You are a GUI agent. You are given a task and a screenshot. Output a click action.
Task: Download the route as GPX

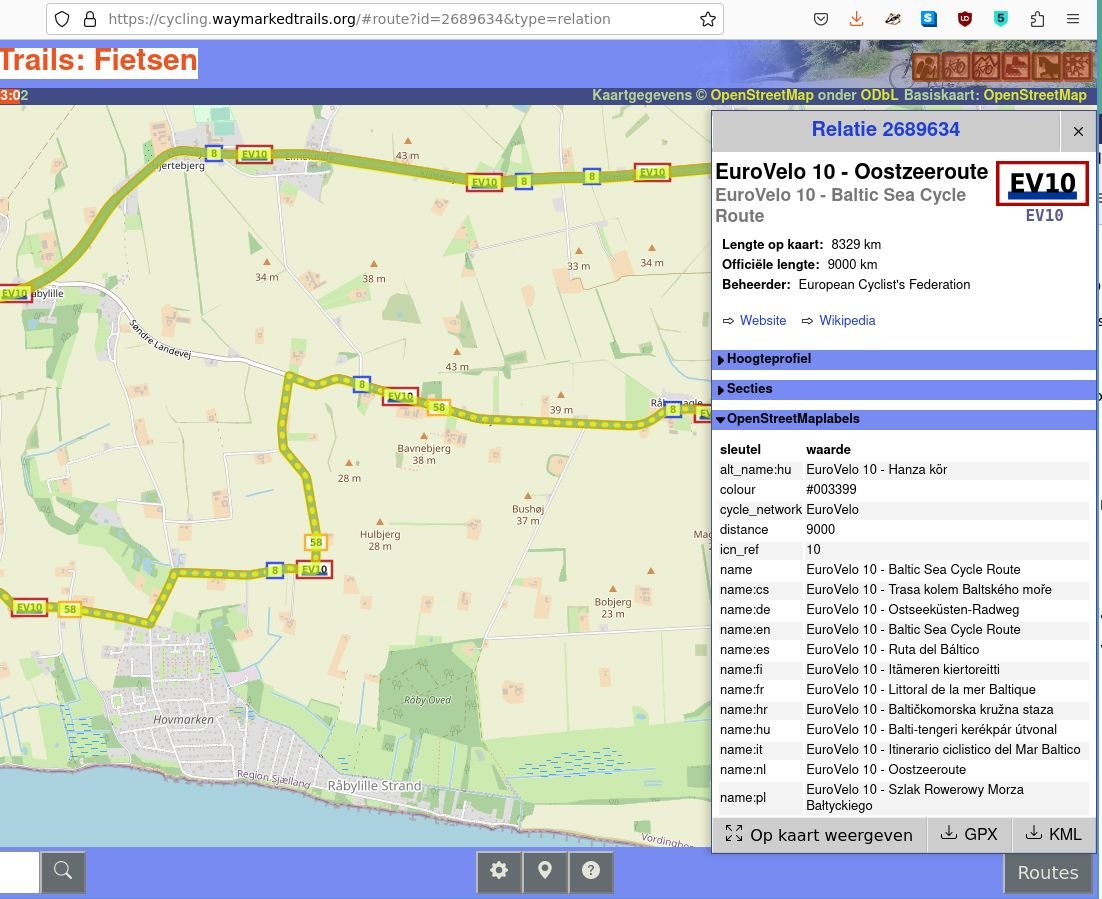click(x=969, y=834)
